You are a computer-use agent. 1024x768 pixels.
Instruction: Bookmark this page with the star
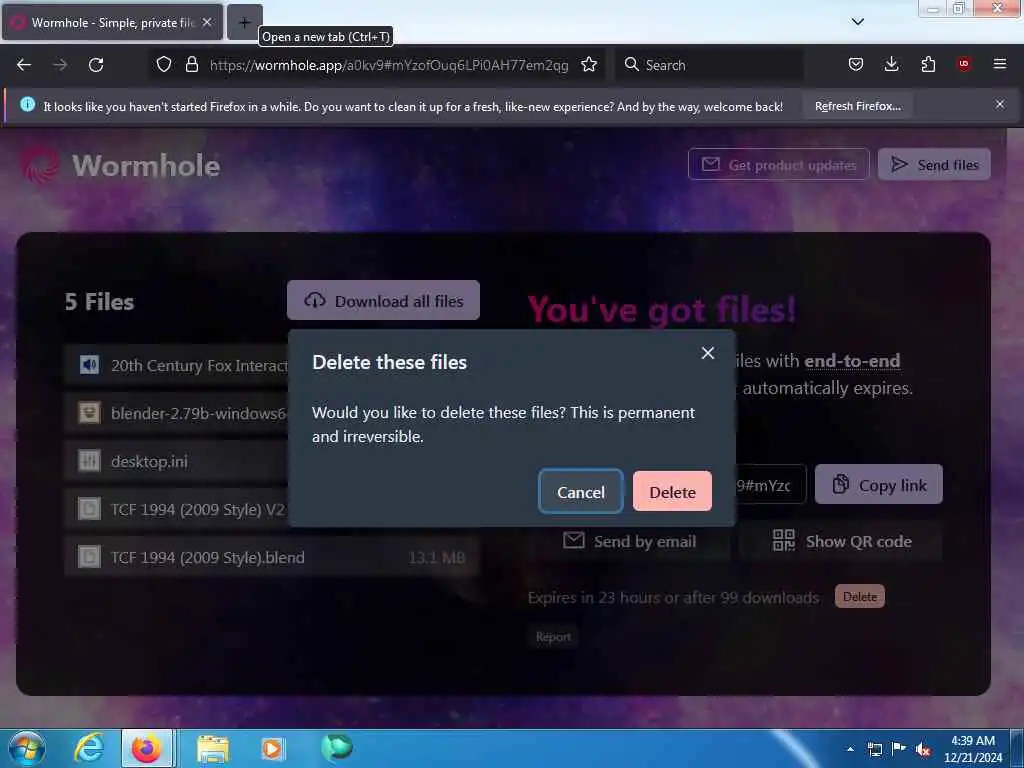point(589,64)
